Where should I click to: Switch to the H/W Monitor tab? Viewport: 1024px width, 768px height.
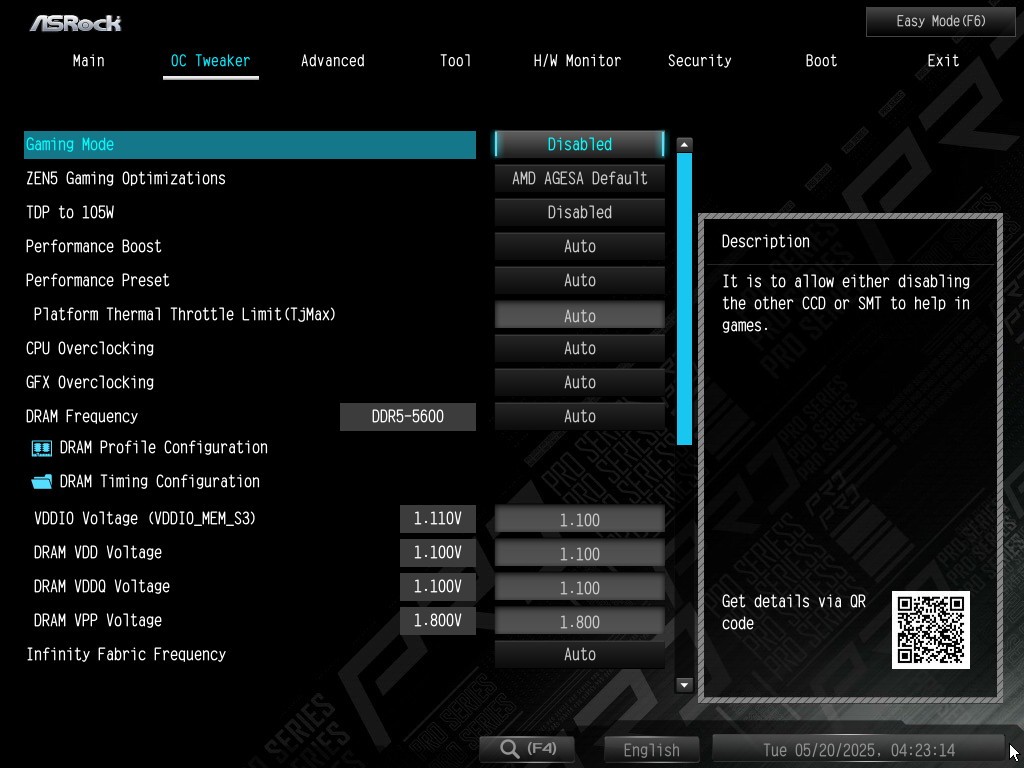577,61
